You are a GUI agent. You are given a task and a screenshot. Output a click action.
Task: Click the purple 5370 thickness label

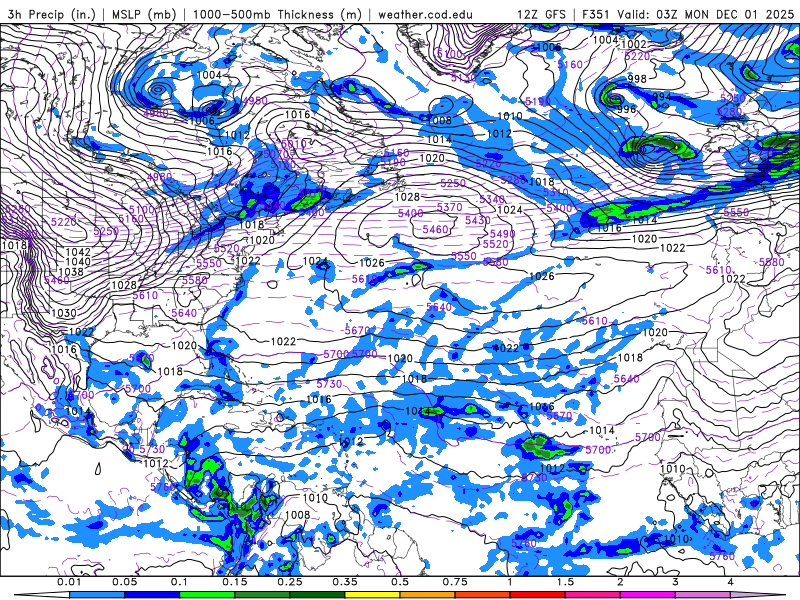pyautogui.click(x=449, y=207)
